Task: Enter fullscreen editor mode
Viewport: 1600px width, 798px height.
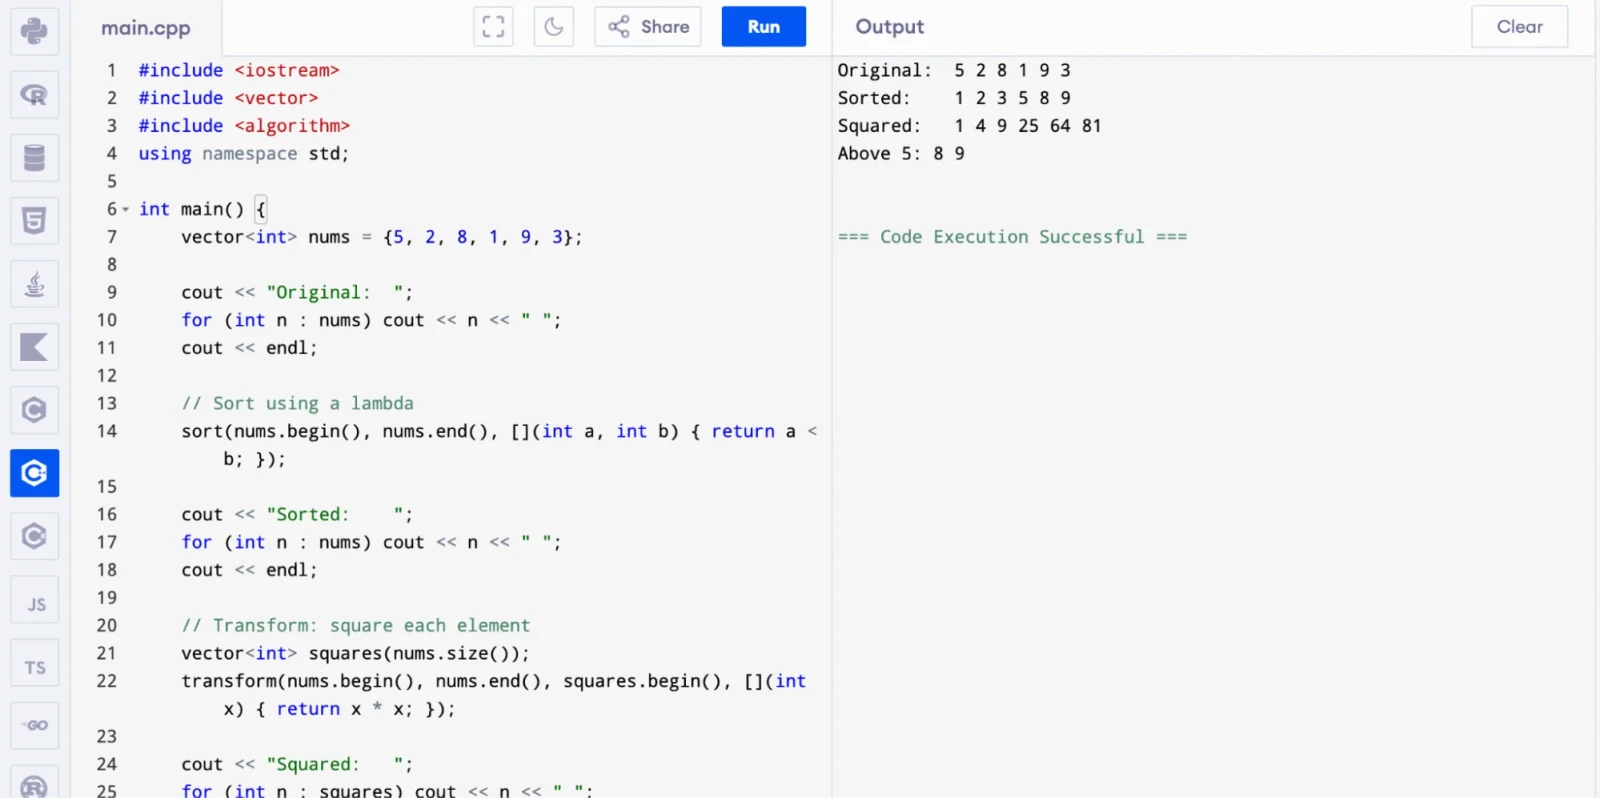Action: [493, 27]
